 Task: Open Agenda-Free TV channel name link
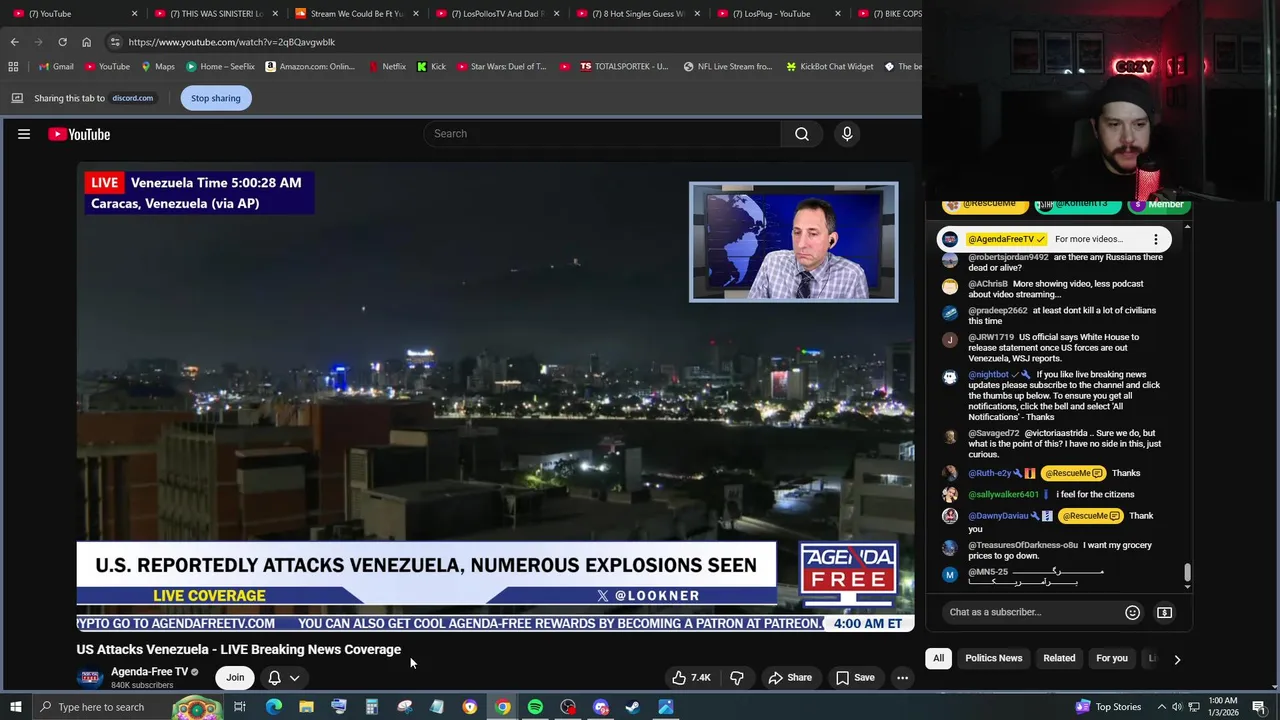tap(149, 672)
